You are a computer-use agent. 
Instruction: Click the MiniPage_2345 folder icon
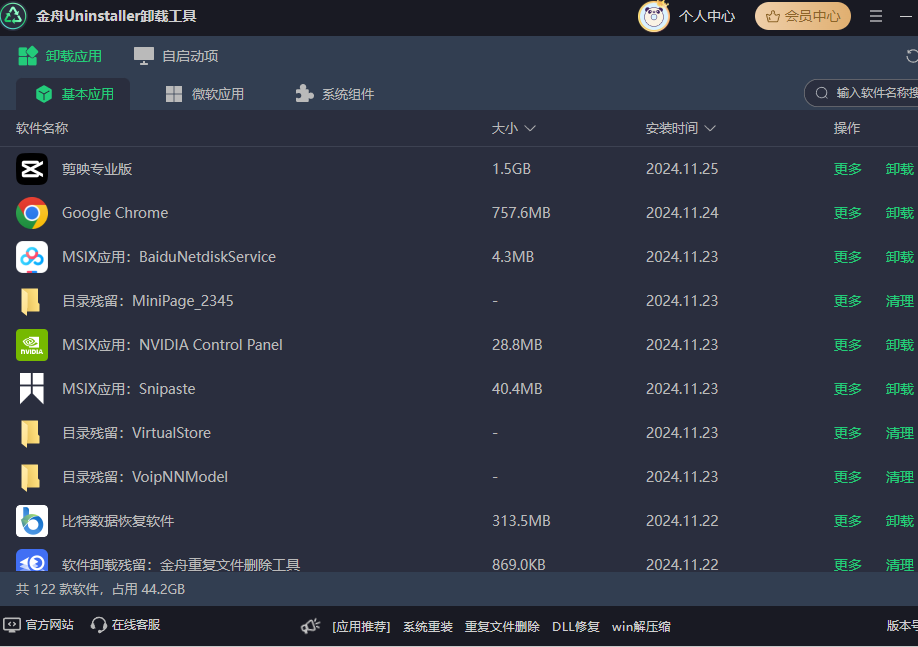click(x=30, y=302)
